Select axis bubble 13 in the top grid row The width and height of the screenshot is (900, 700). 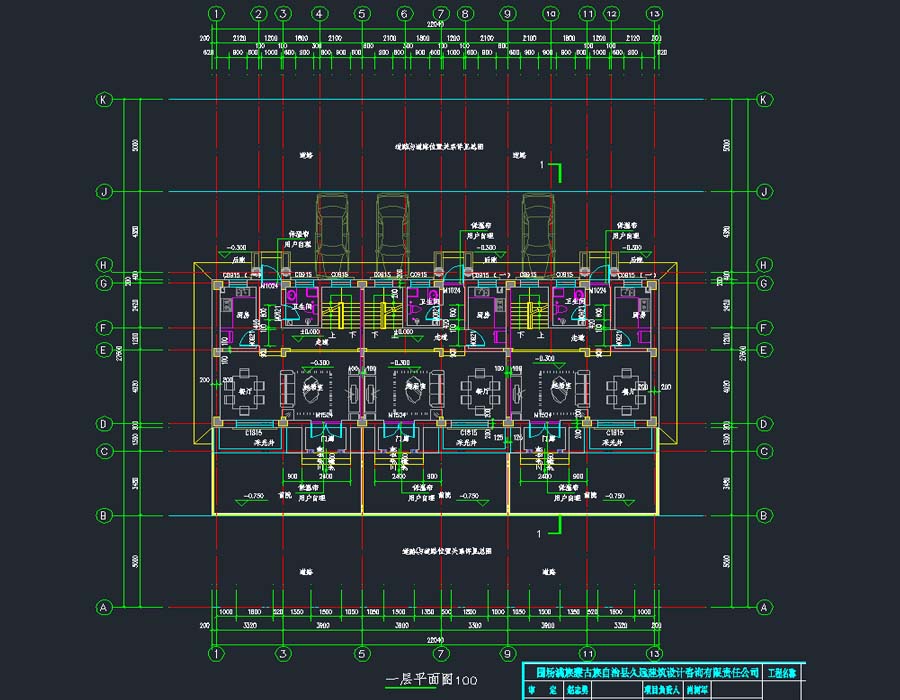click(x=654, y=14)
